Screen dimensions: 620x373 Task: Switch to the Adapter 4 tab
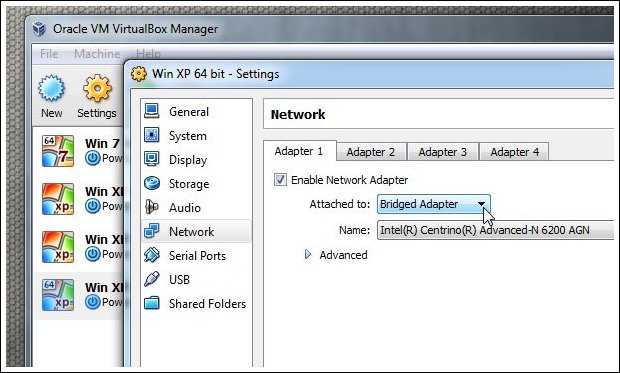[514, 152]
